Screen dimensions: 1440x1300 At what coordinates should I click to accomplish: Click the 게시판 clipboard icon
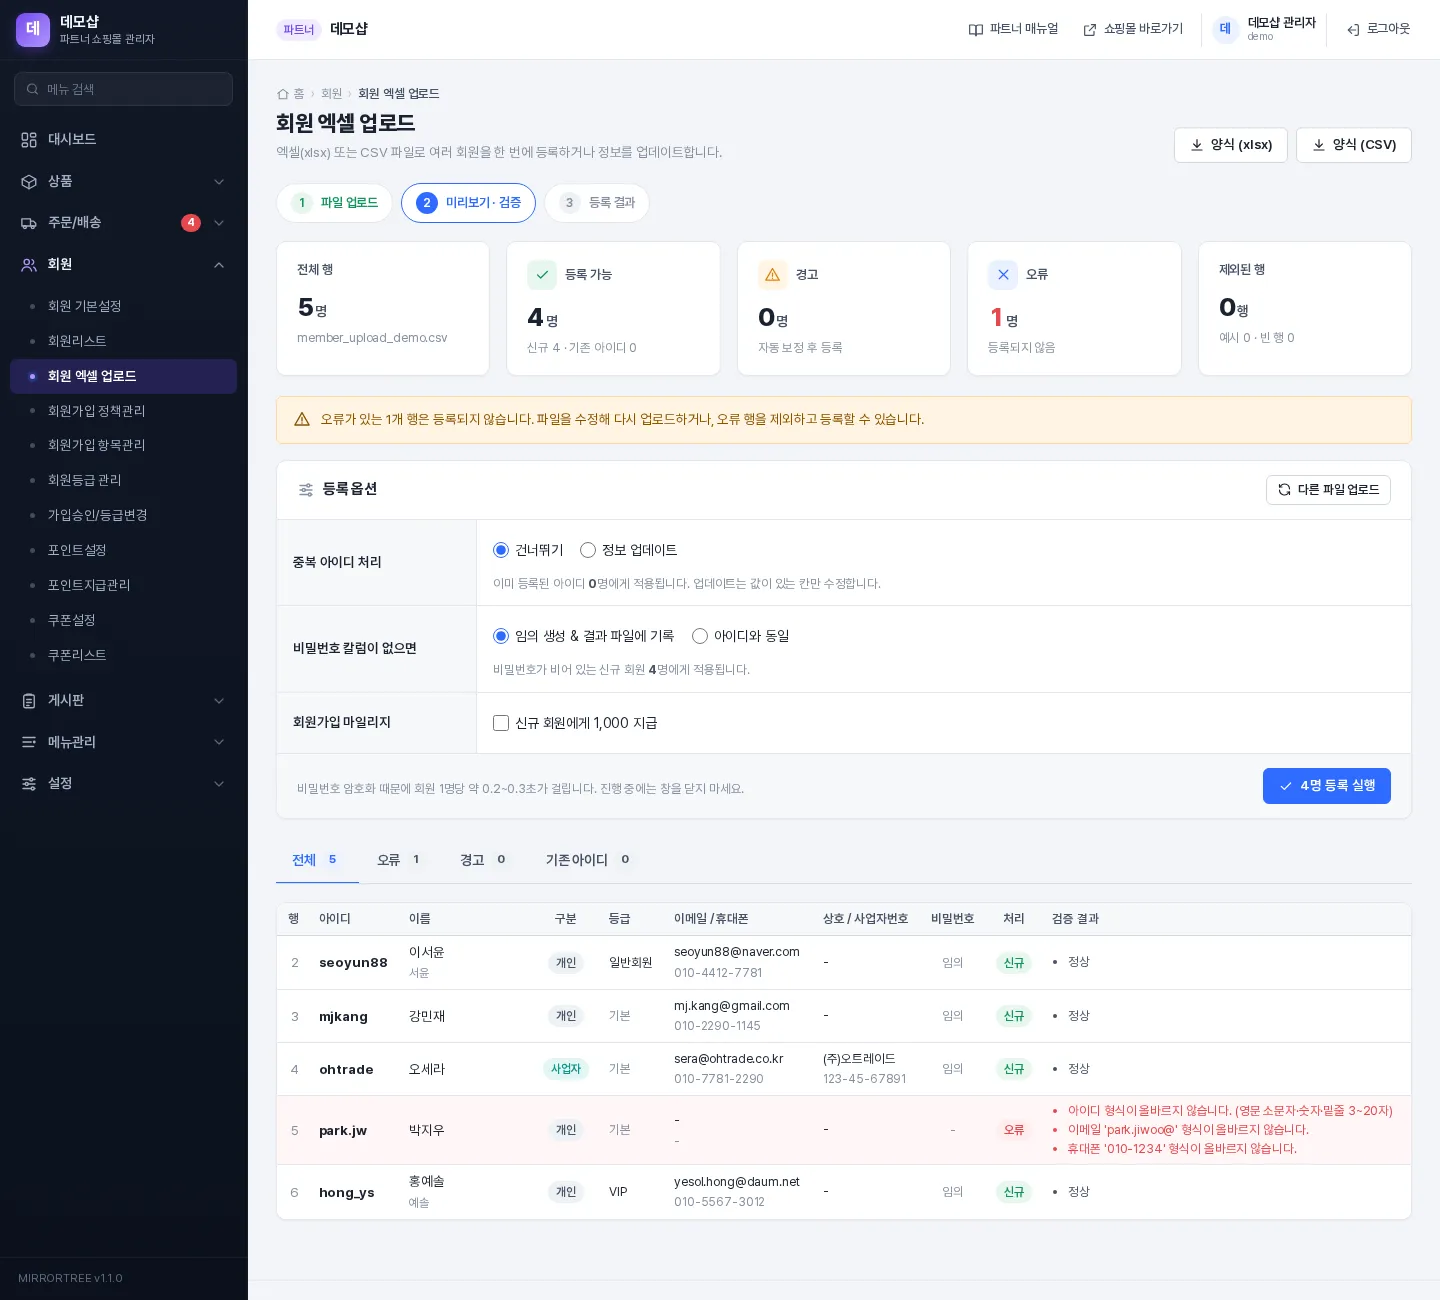[29, 701]
